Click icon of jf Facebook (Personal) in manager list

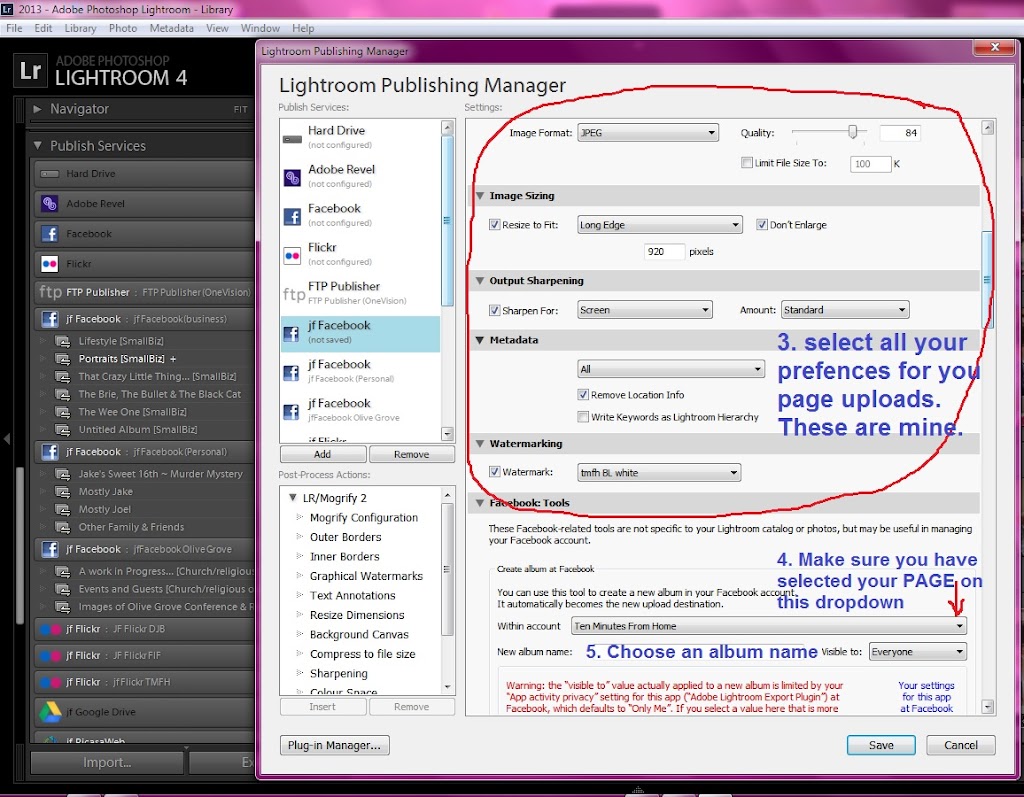pyautogui.click(x=292, y=372)
